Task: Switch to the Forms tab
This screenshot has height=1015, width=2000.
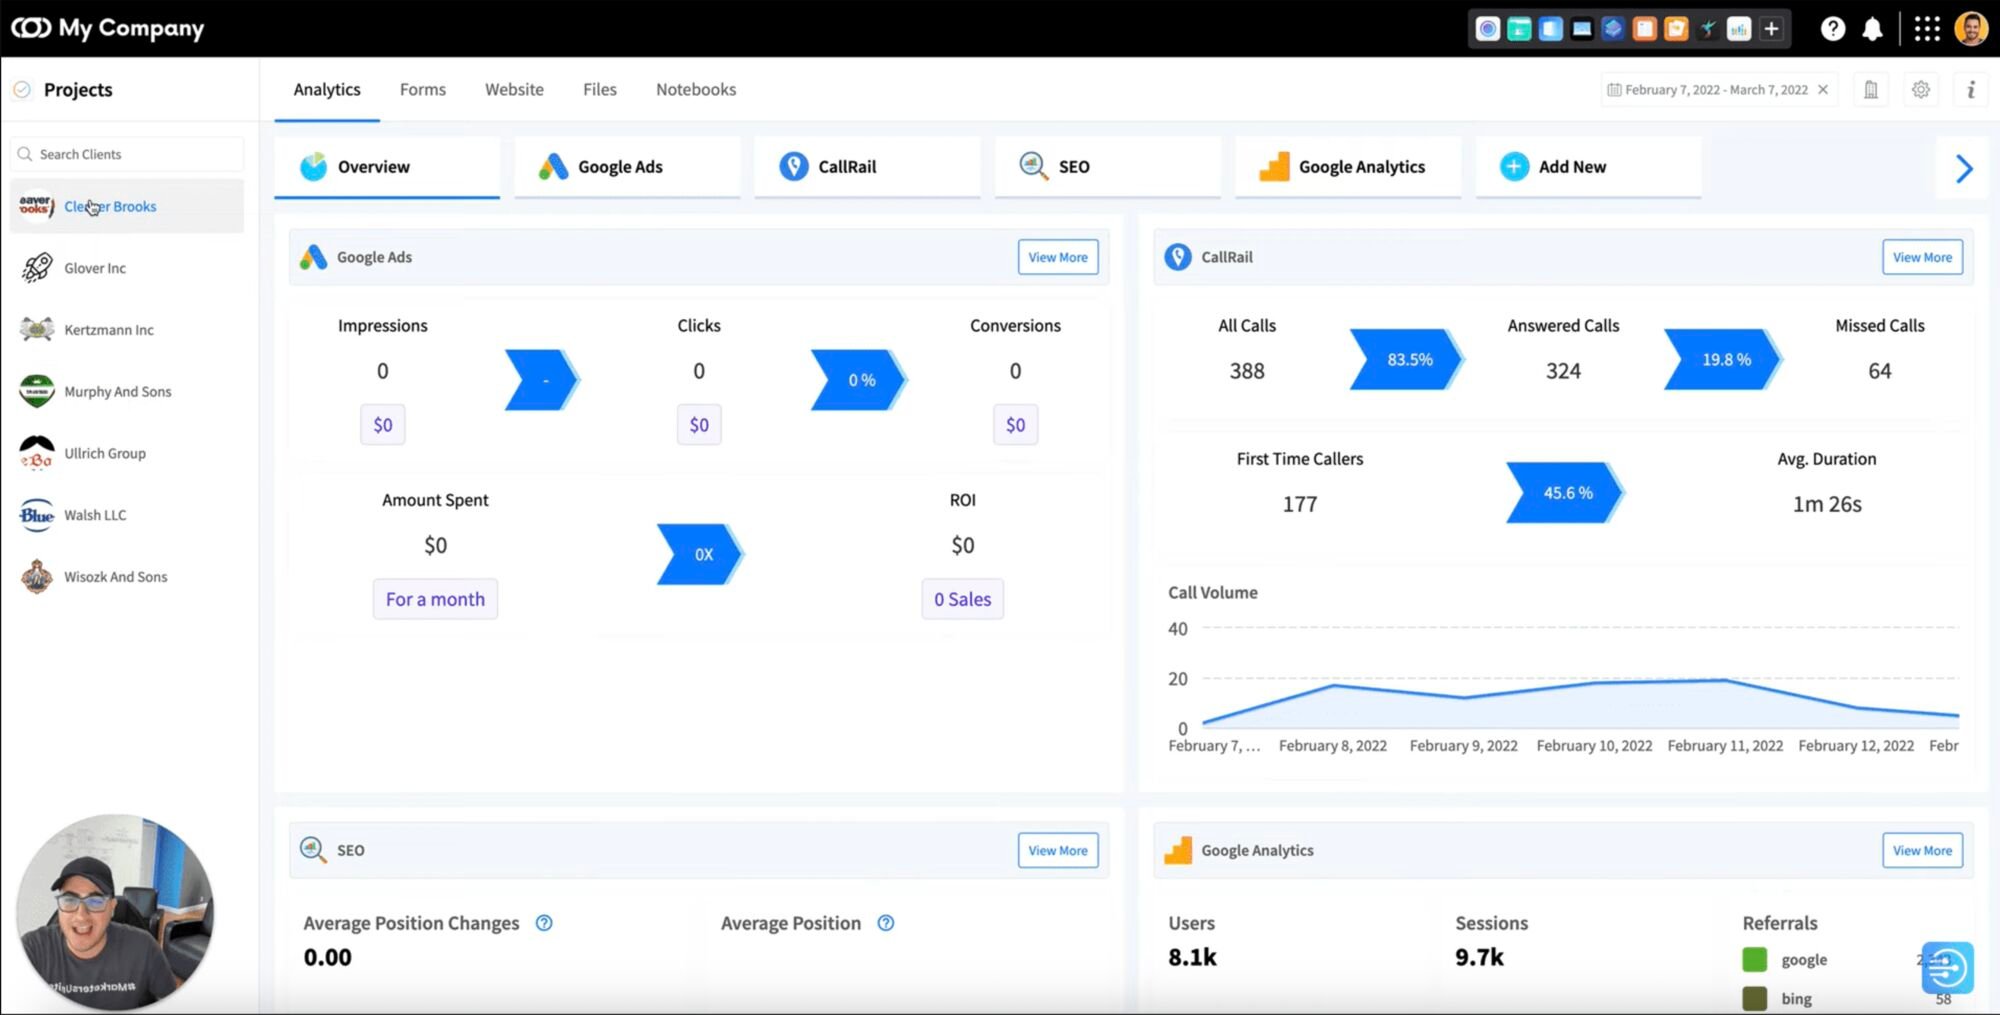Action: click(423, 89)
